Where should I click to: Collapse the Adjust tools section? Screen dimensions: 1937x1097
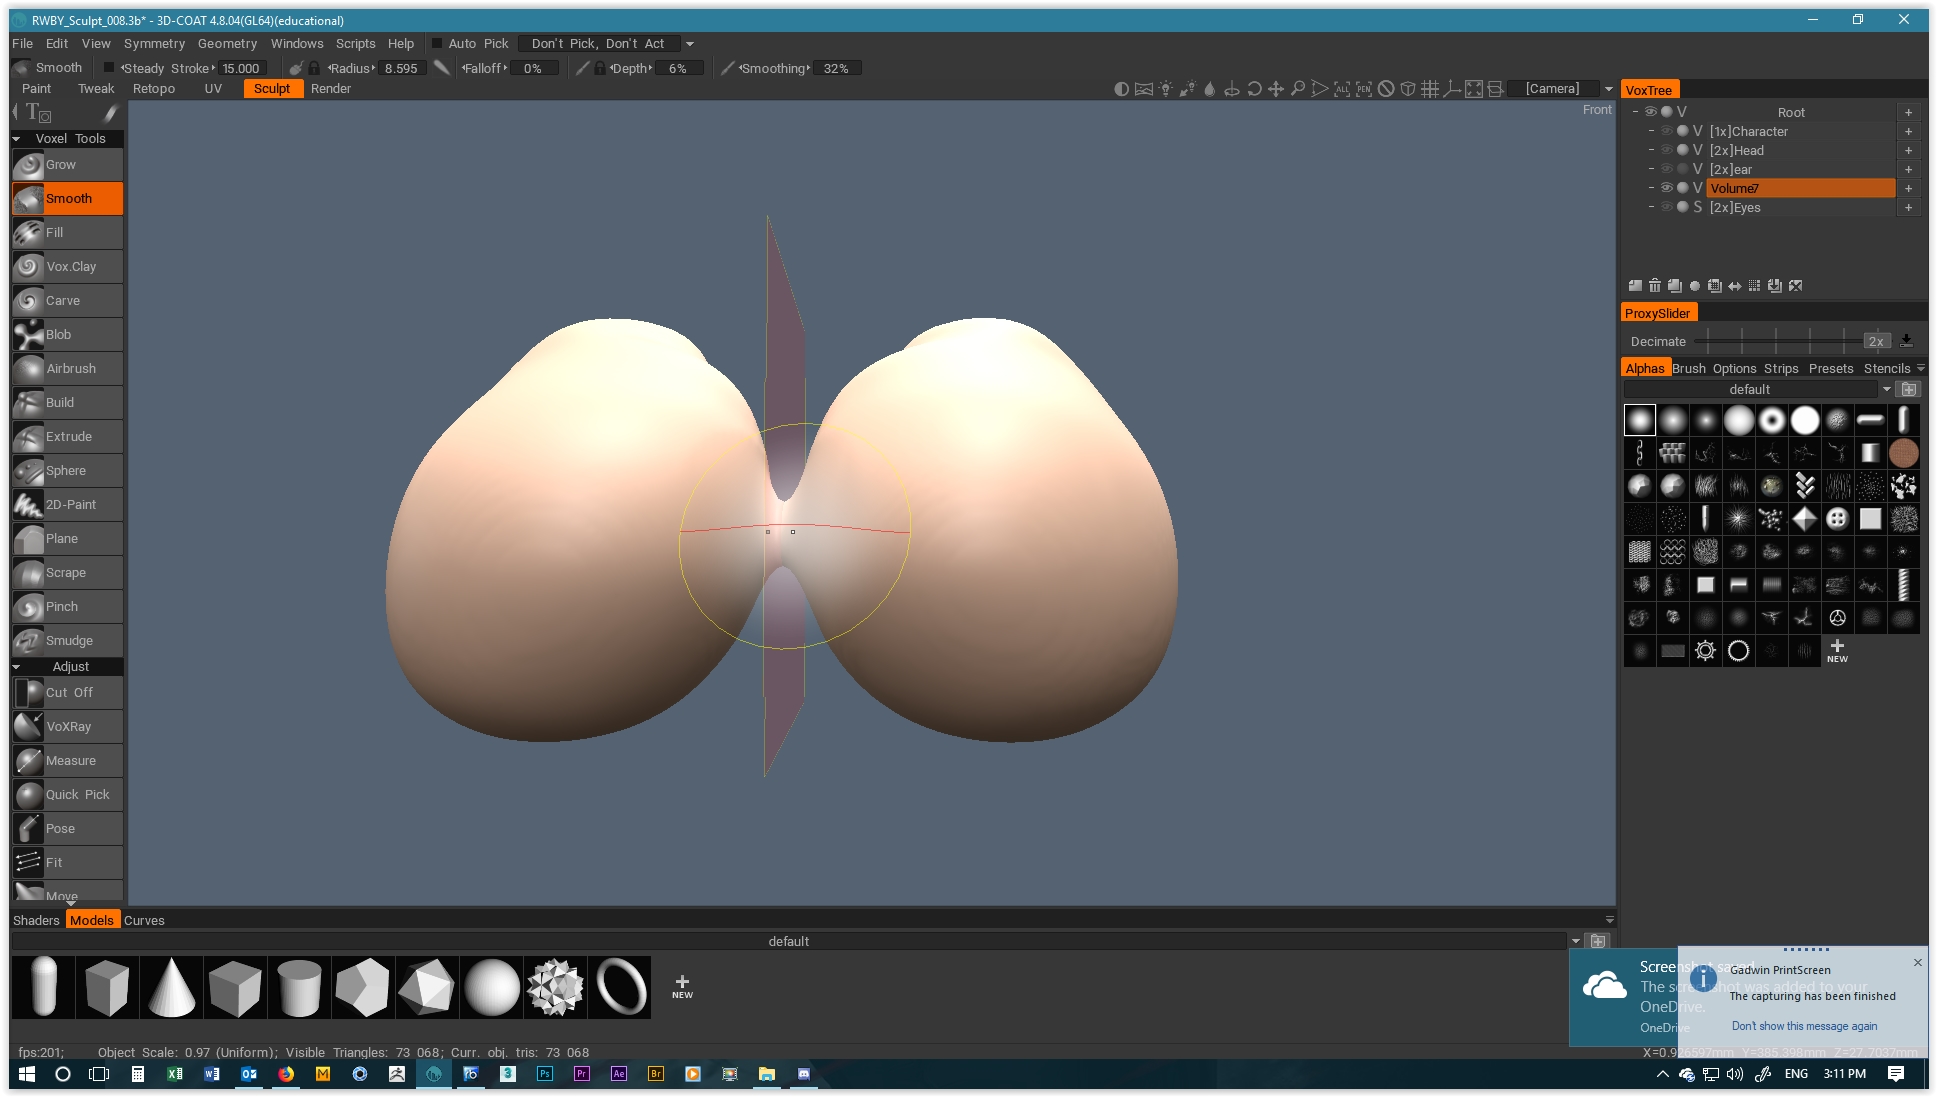coord(17,667)
